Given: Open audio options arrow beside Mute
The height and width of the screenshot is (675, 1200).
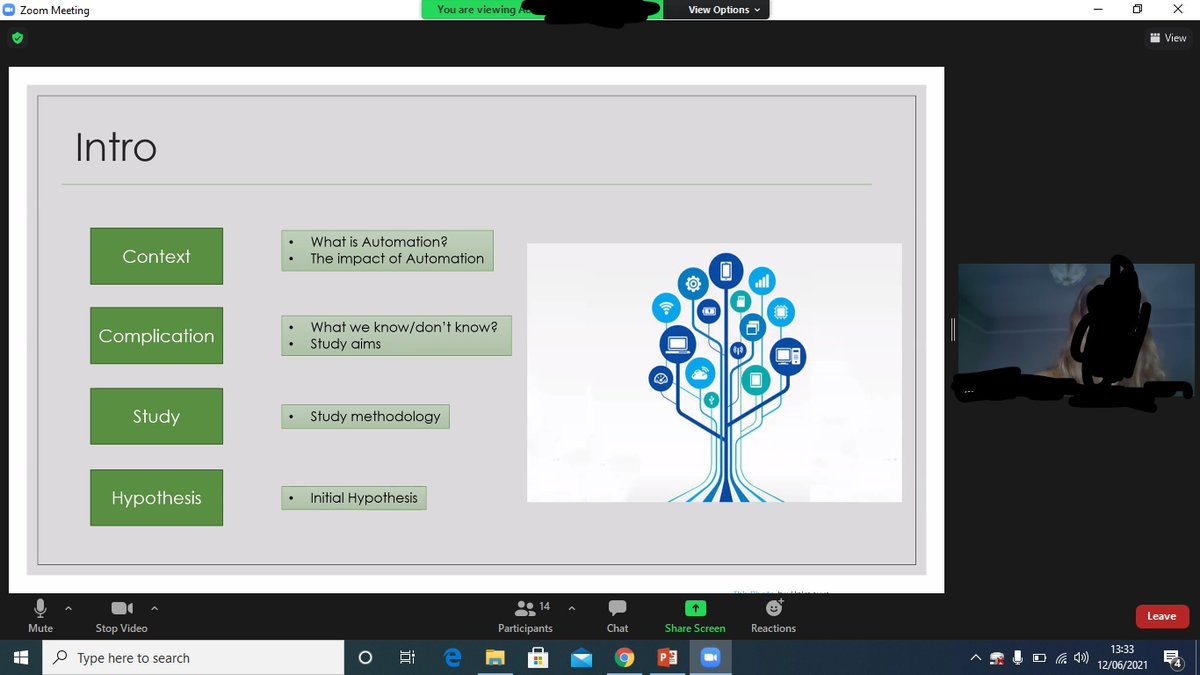Looking at the screenshot, I should (68, 607).
